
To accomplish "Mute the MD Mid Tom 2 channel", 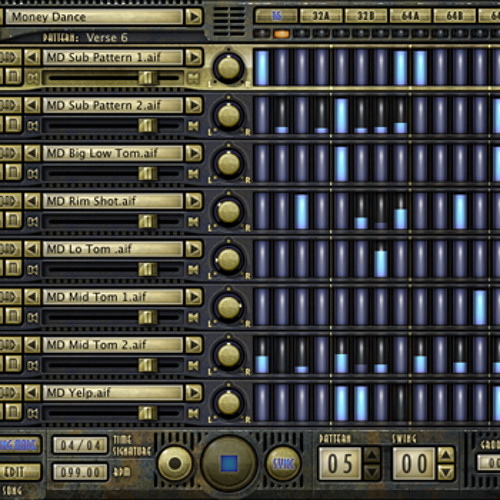I will pos(13,363).
